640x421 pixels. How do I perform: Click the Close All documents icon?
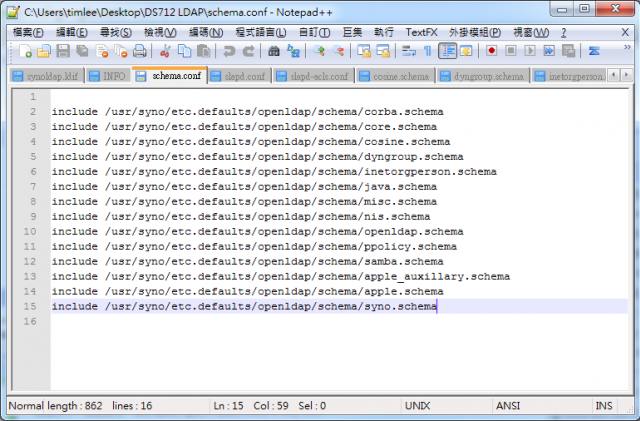121,51
